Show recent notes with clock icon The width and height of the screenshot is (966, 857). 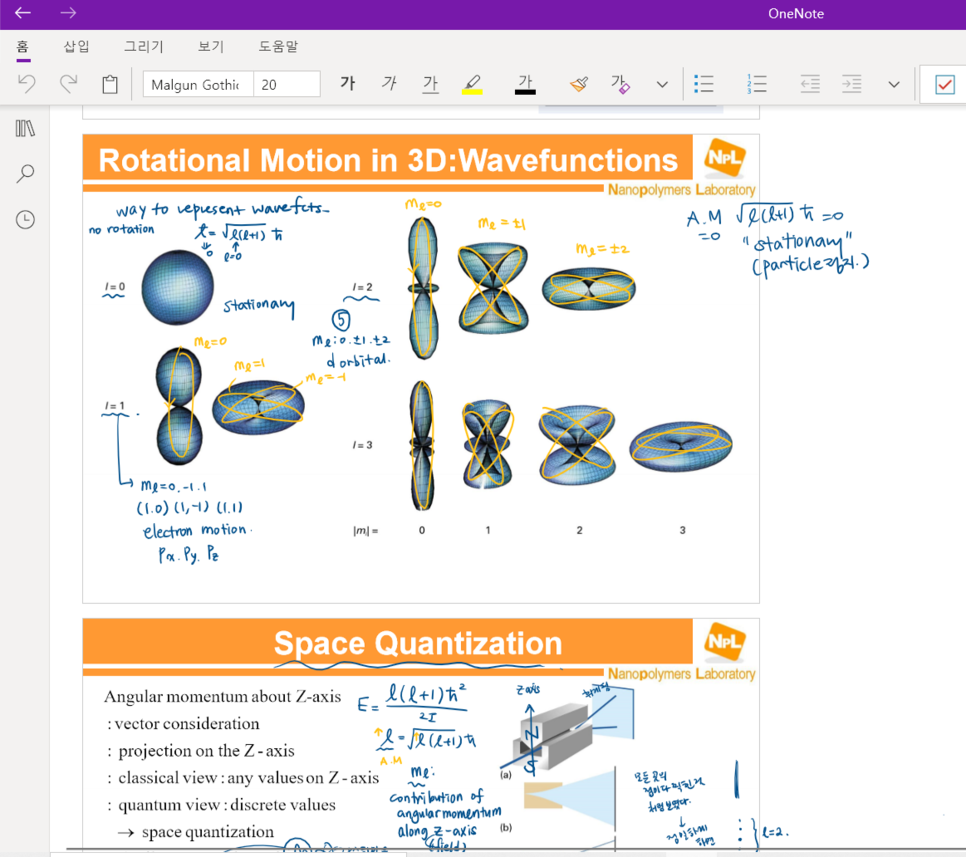tap(25, 220)
